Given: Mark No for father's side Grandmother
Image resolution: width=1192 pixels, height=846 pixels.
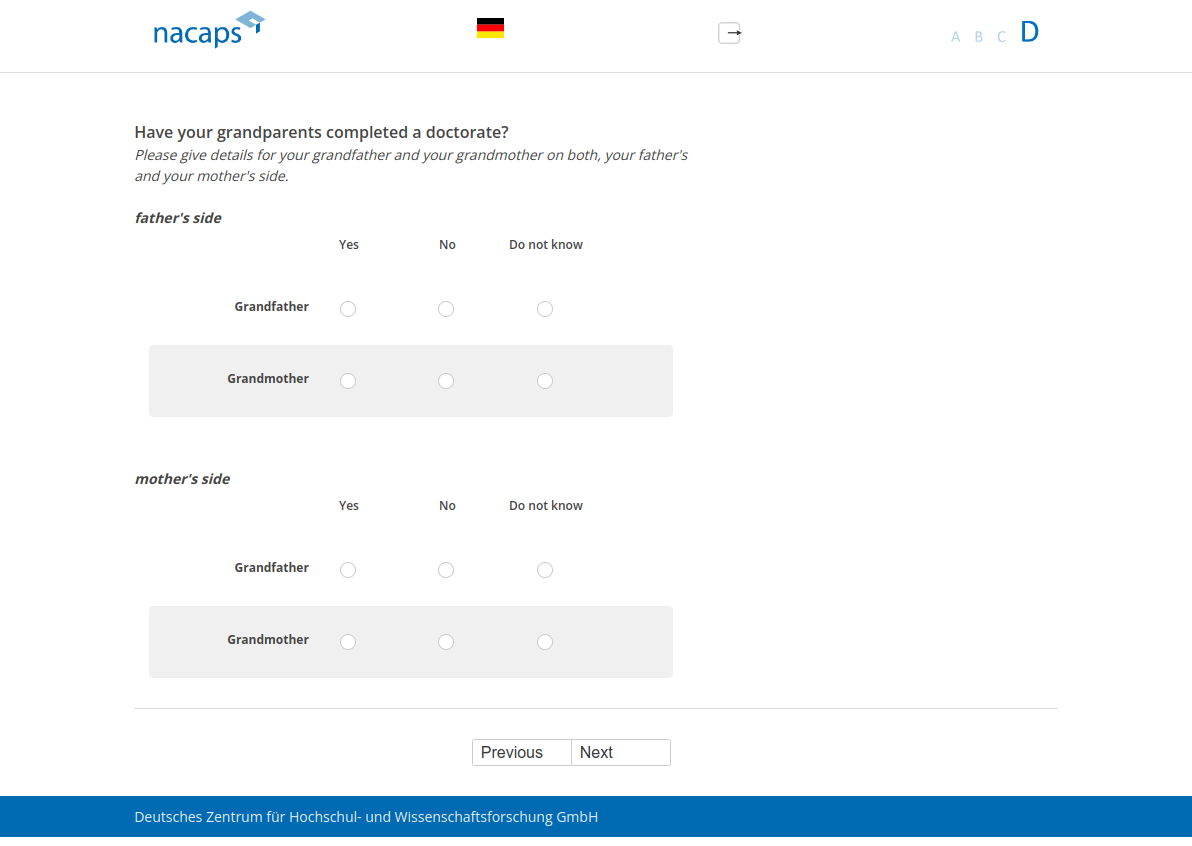Looking at the screenshot, I should [x=446, y=381].
